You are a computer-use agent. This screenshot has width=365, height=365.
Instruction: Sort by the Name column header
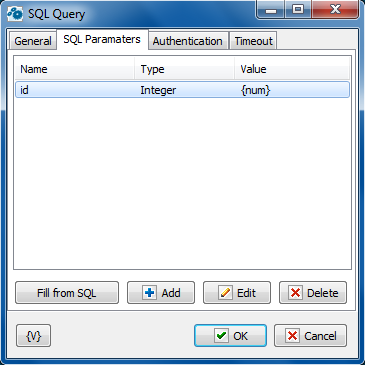click(x=74, y=69)
